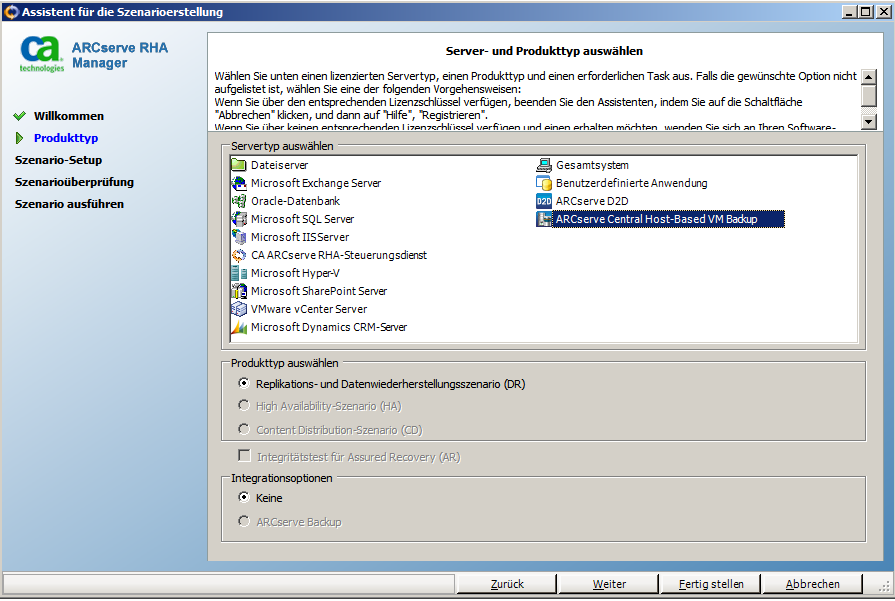Click the green arrow next to Produkttyp
895x601 pixels.
click(x=19, y=138)
